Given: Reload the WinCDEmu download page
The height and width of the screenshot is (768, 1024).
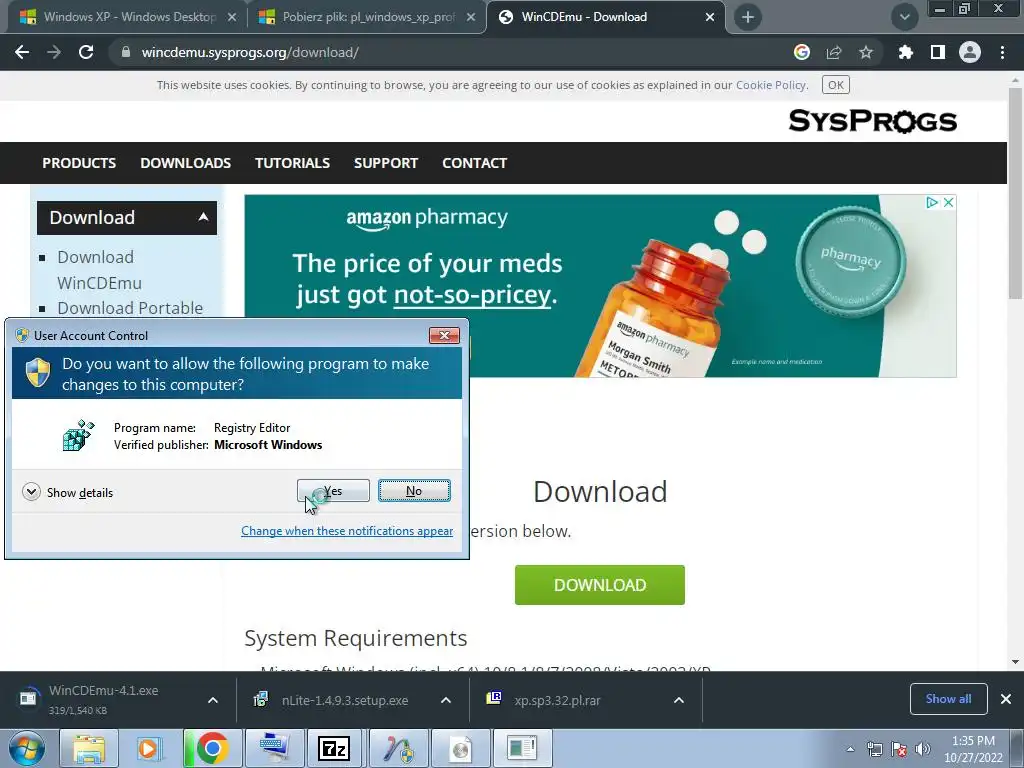Looking at the screenshot, I should [86, 52].
